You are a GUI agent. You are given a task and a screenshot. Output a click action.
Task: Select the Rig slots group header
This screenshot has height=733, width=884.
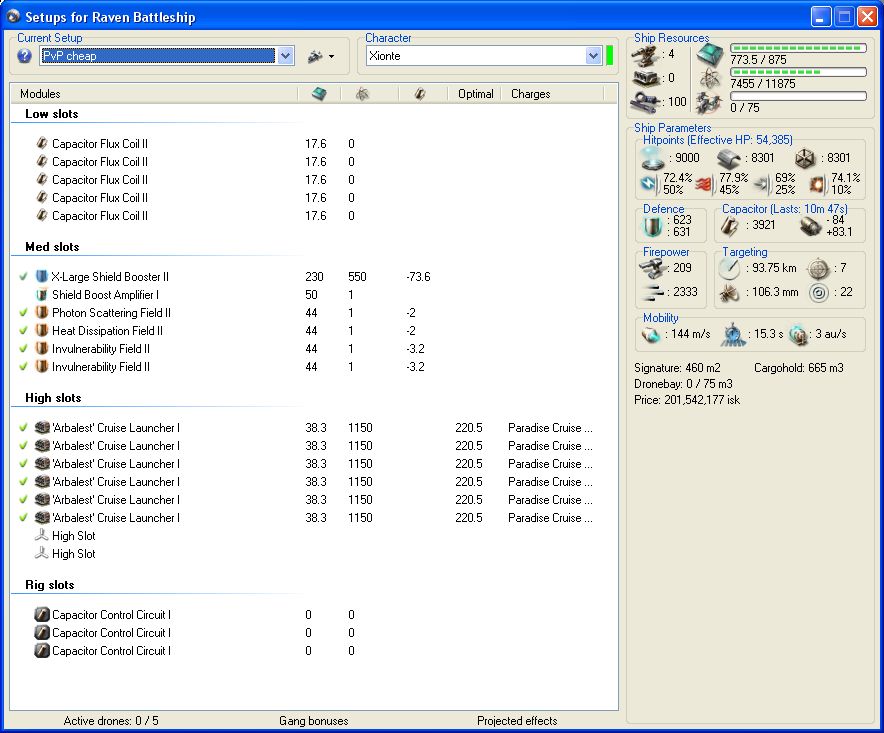[x=50, y=585]
